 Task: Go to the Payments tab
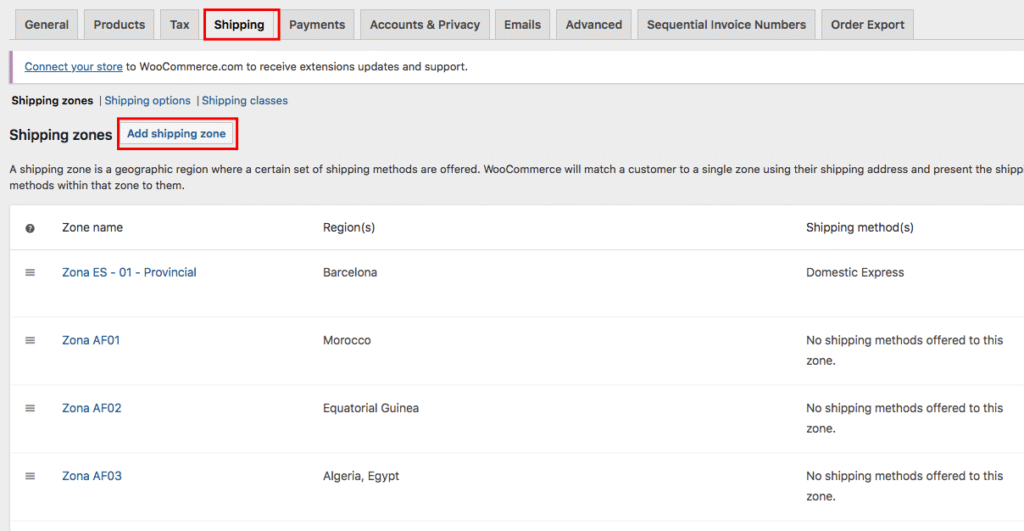click(x=317, y=25)
